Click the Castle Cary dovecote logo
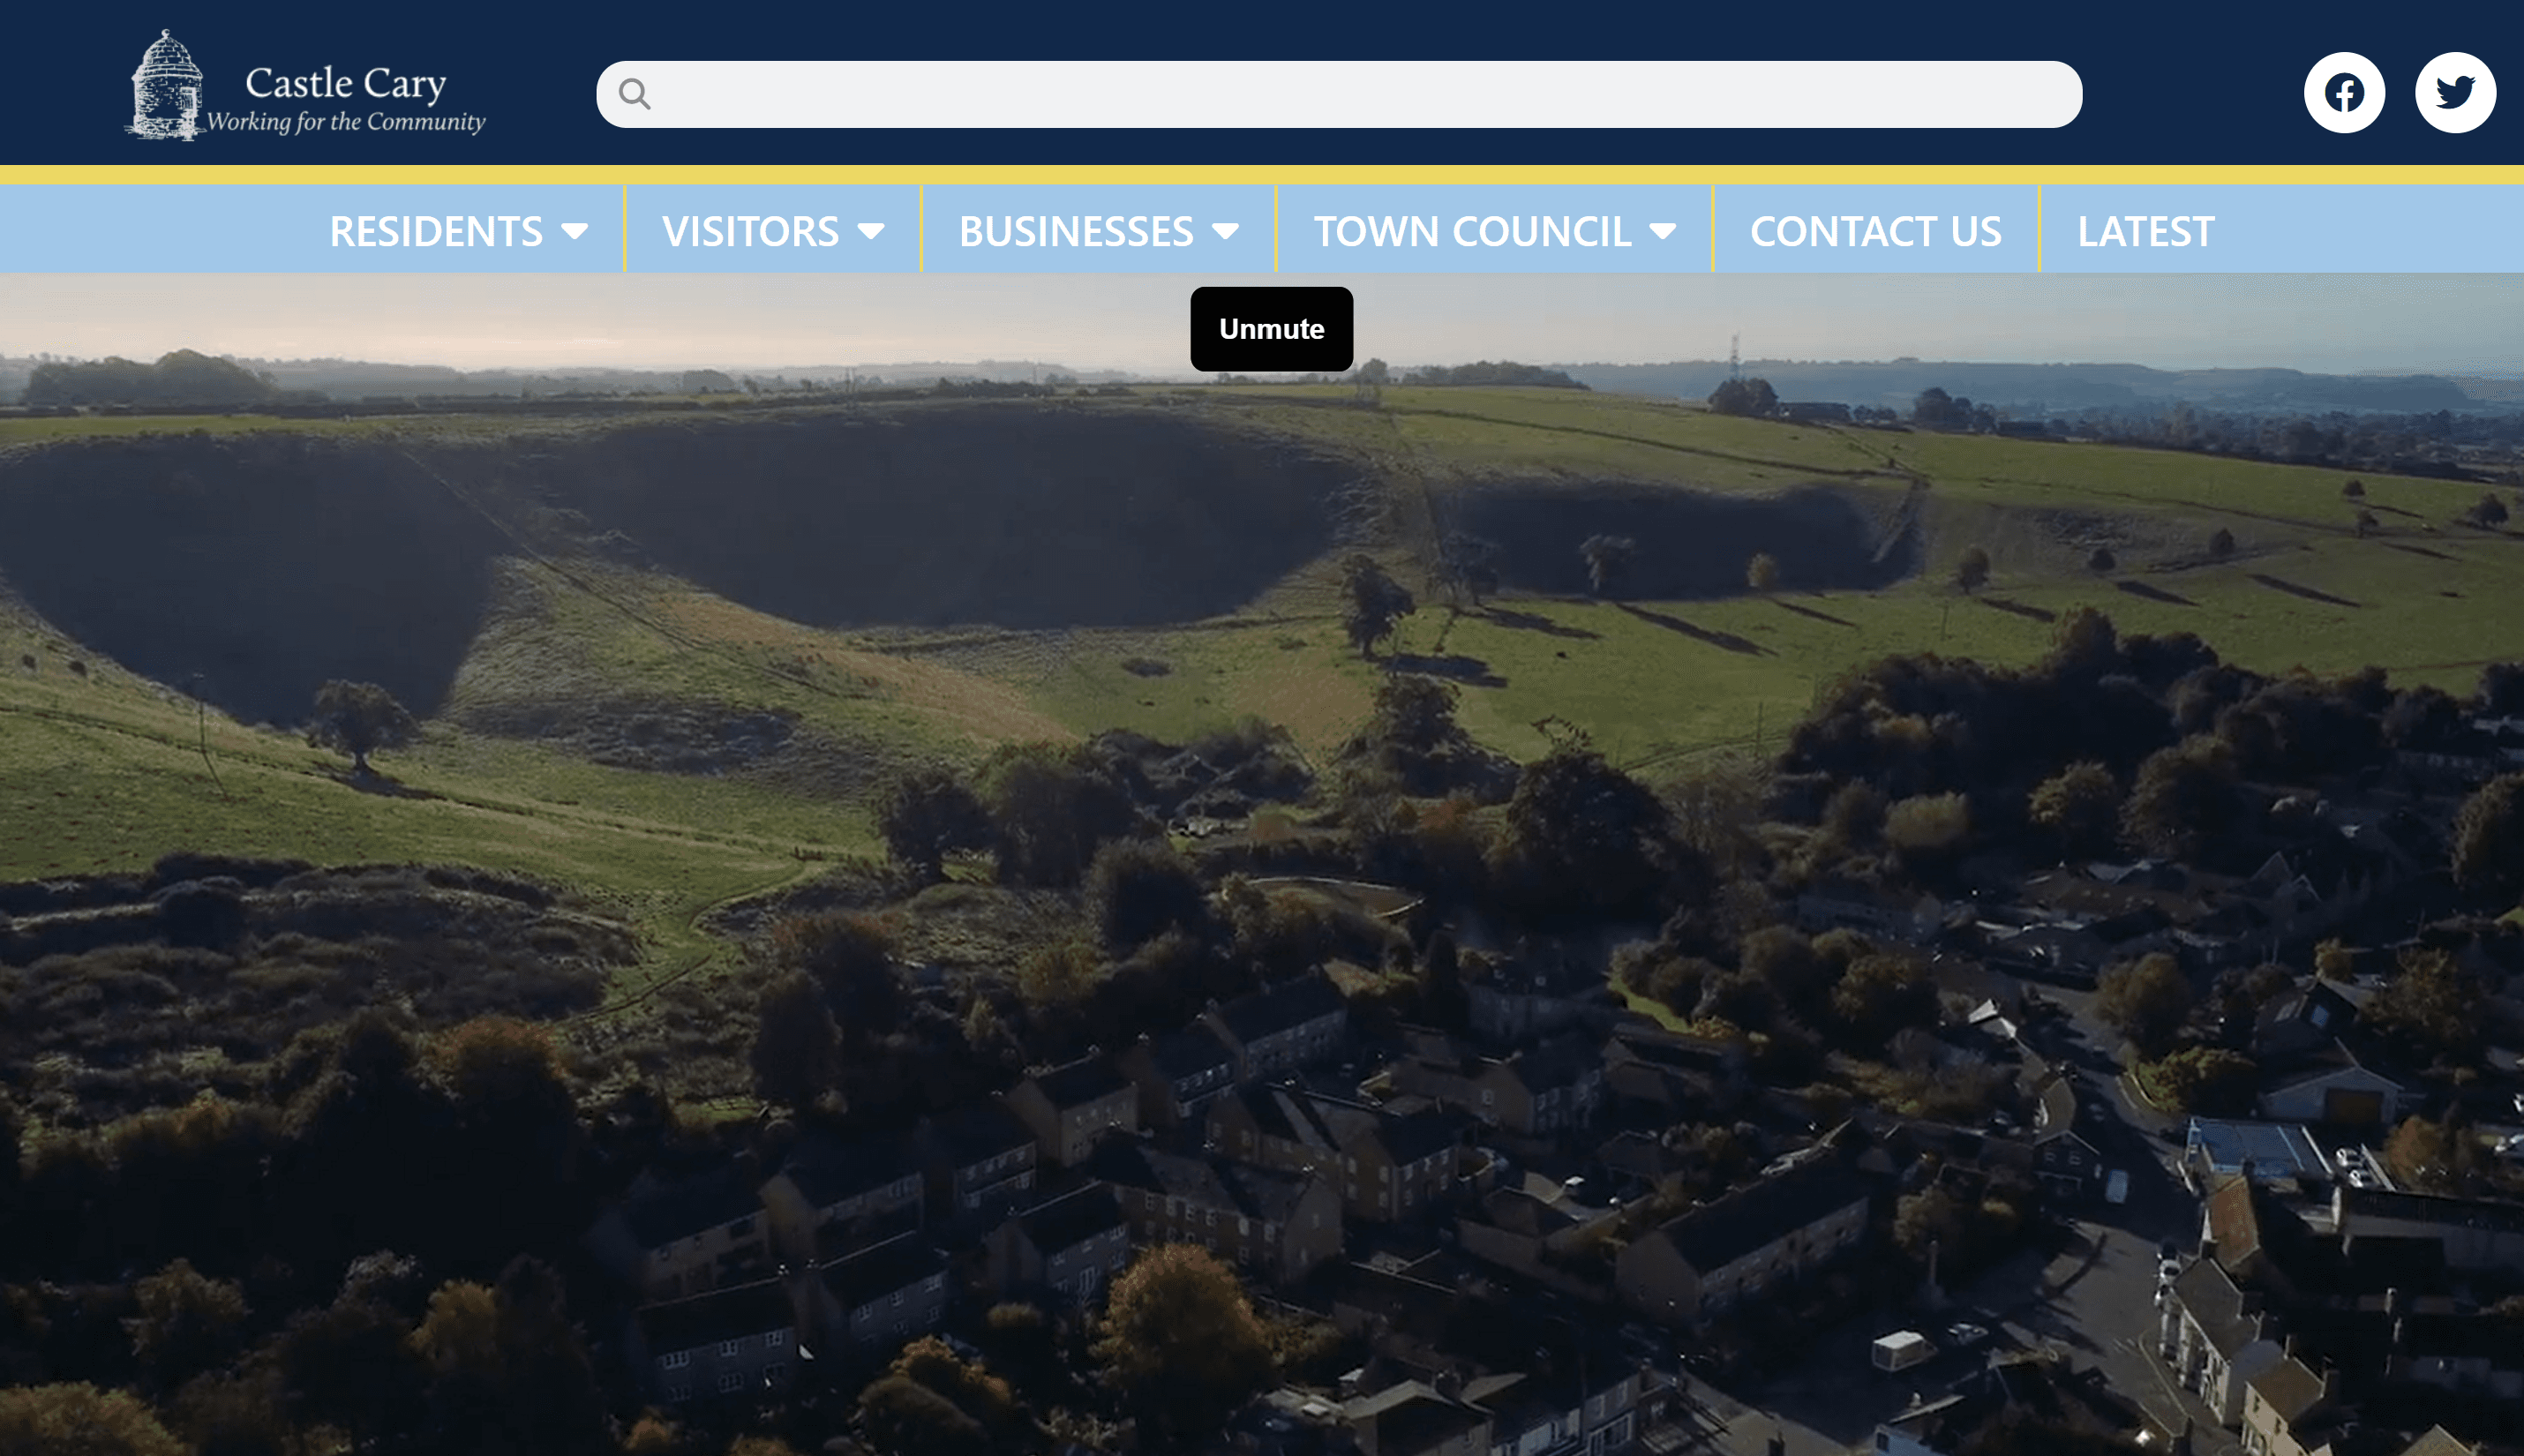 (x=168, y=84)
